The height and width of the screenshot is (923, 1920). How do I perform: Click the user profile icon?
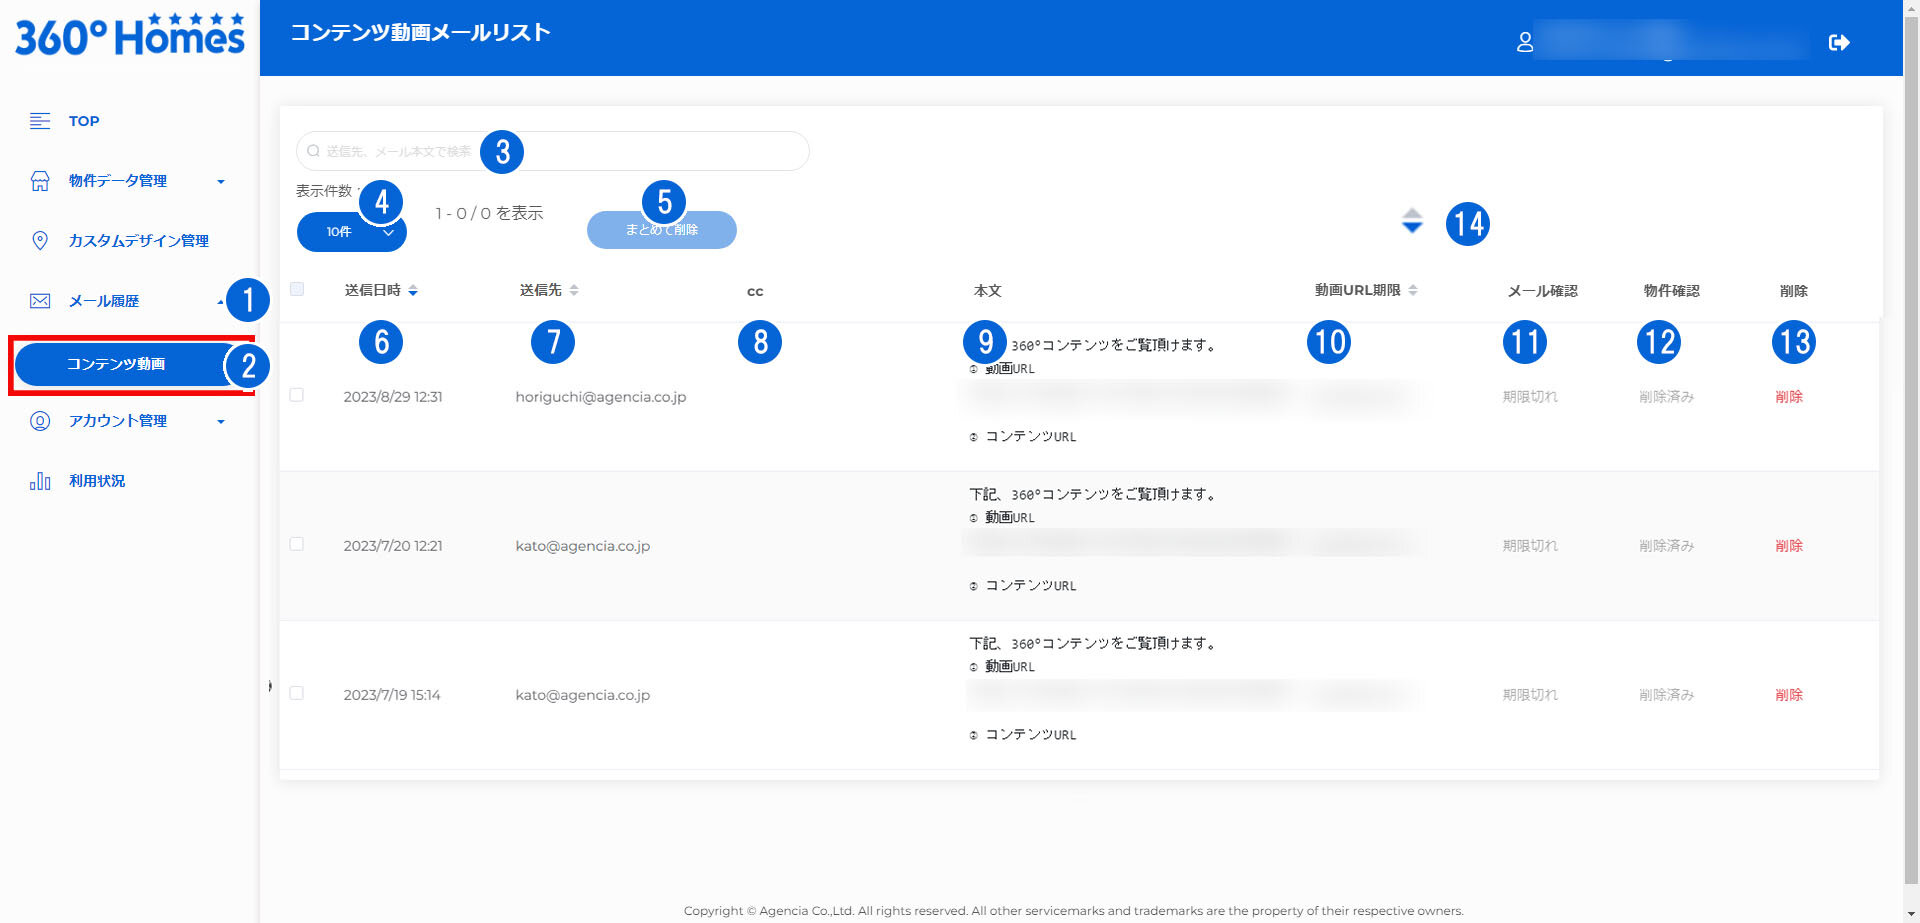pos(1524,42)
